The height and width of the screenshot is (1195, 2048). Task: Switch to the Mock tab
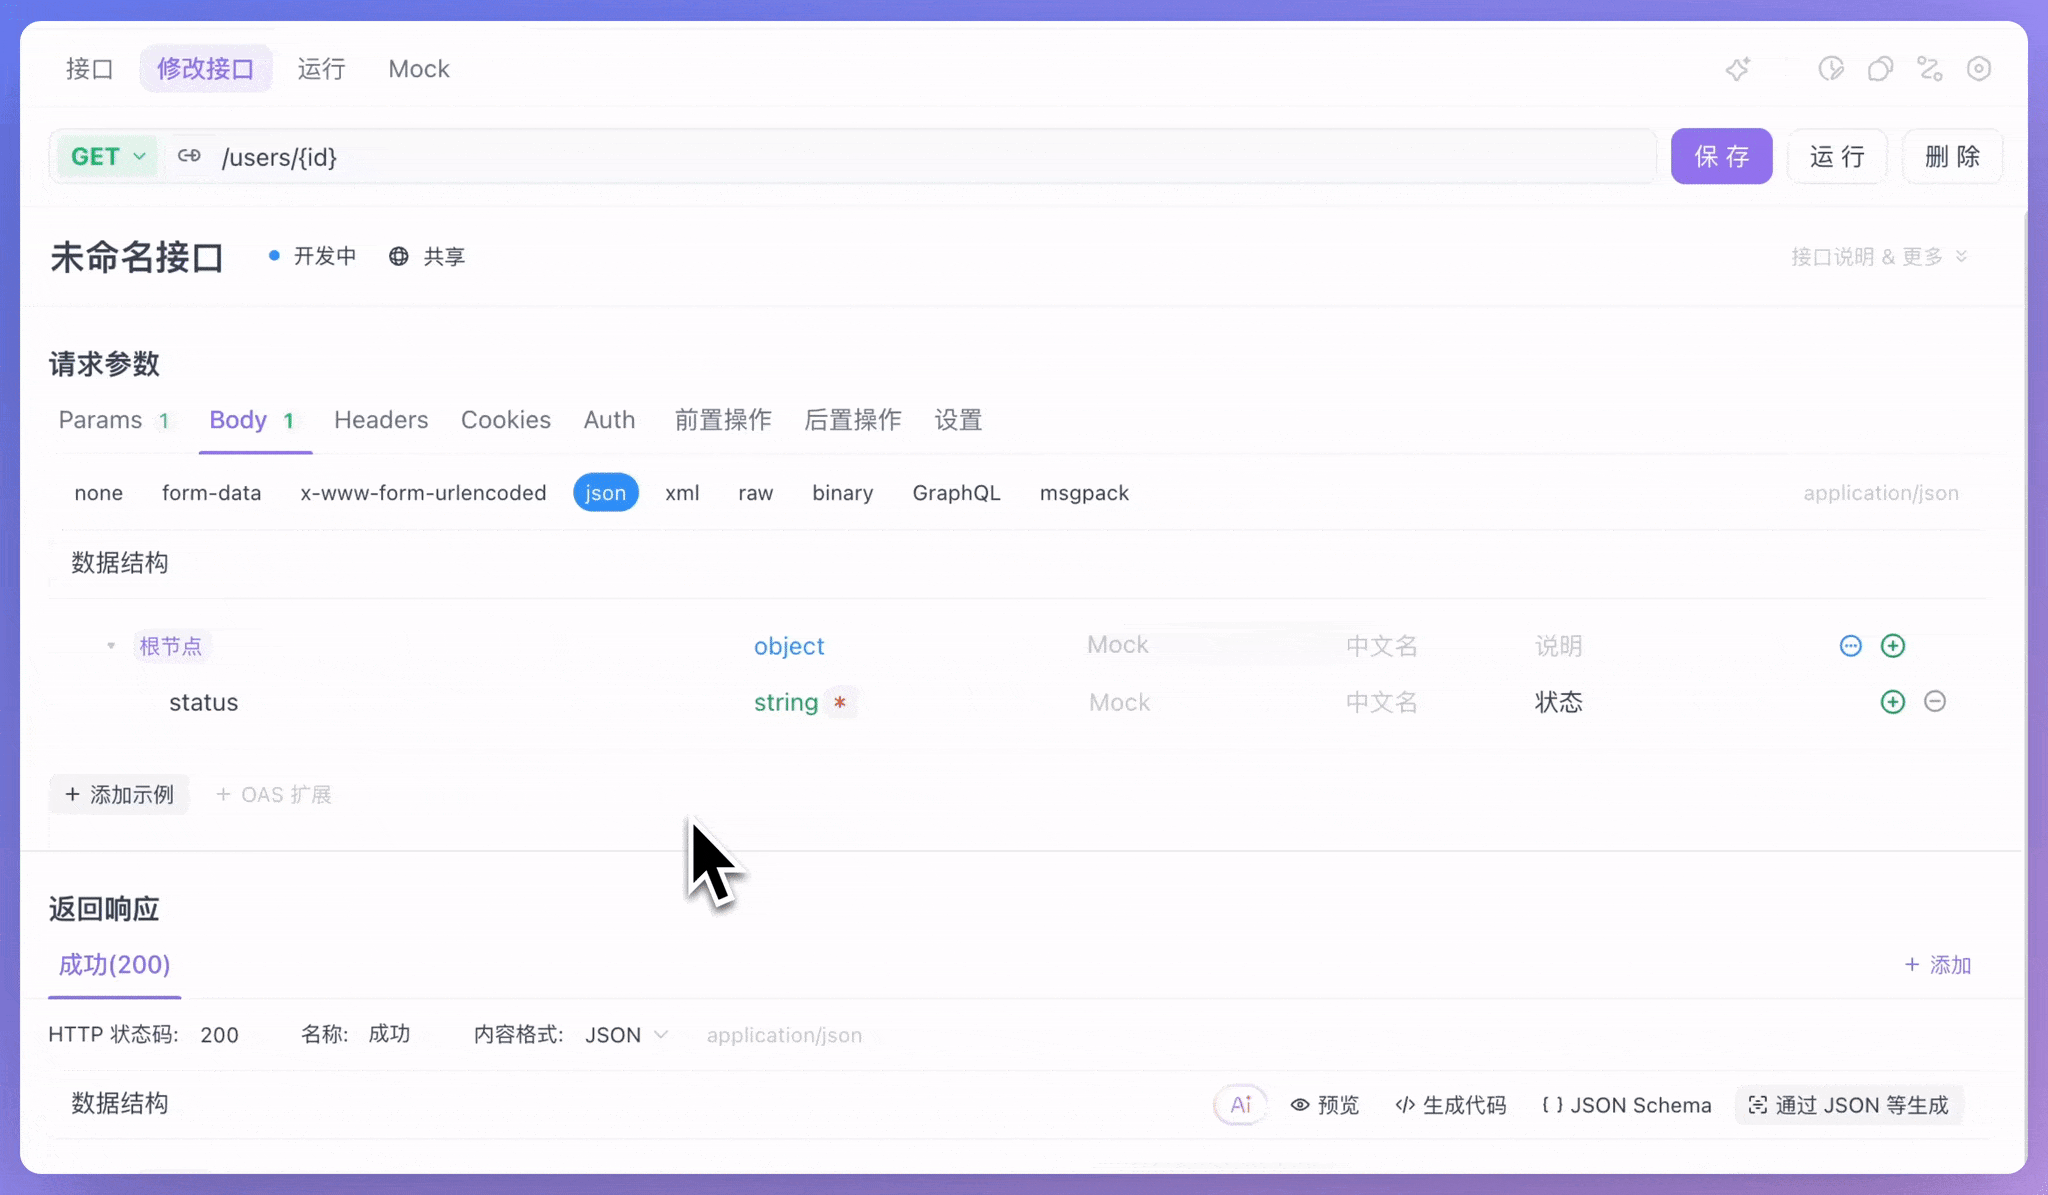click(418, 69)
